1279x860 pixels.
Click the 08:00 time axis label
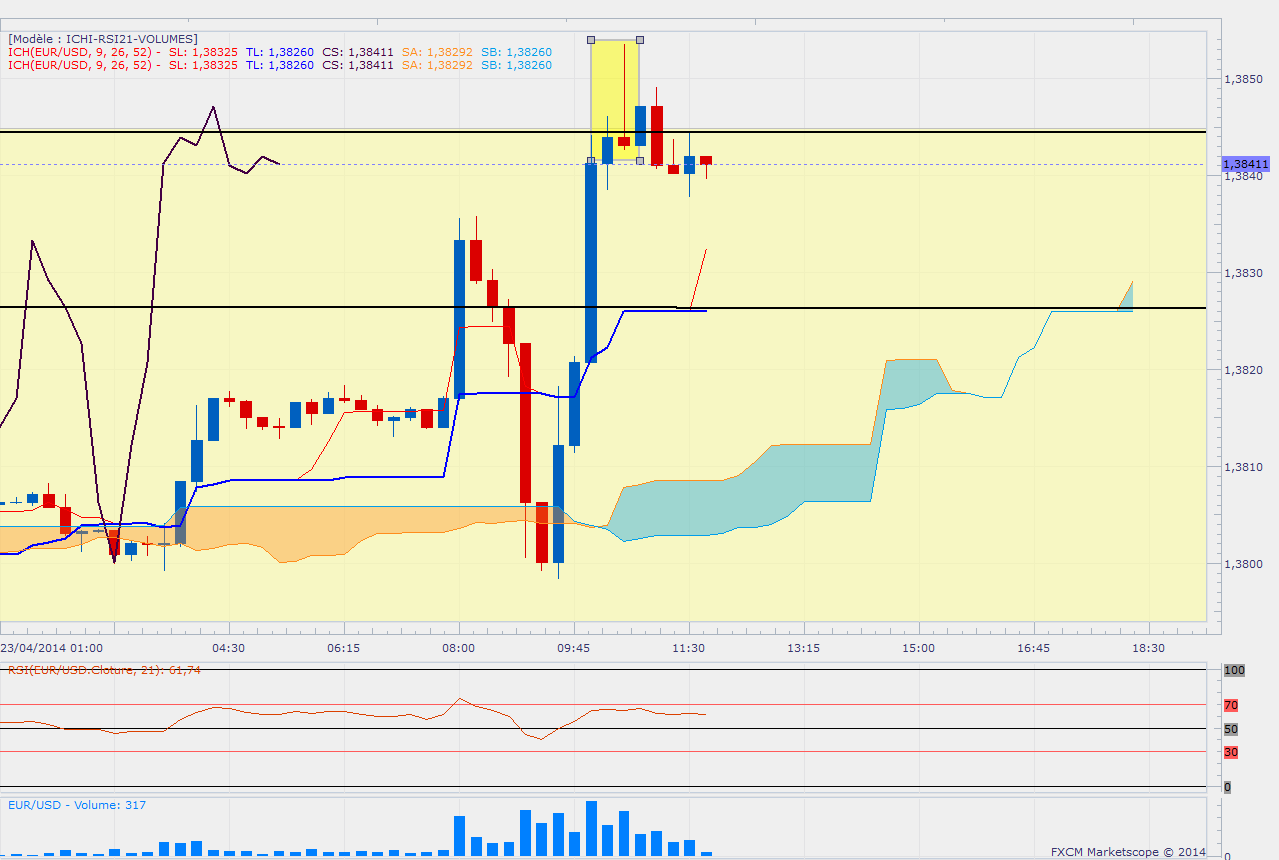click(x=459, y=648)
